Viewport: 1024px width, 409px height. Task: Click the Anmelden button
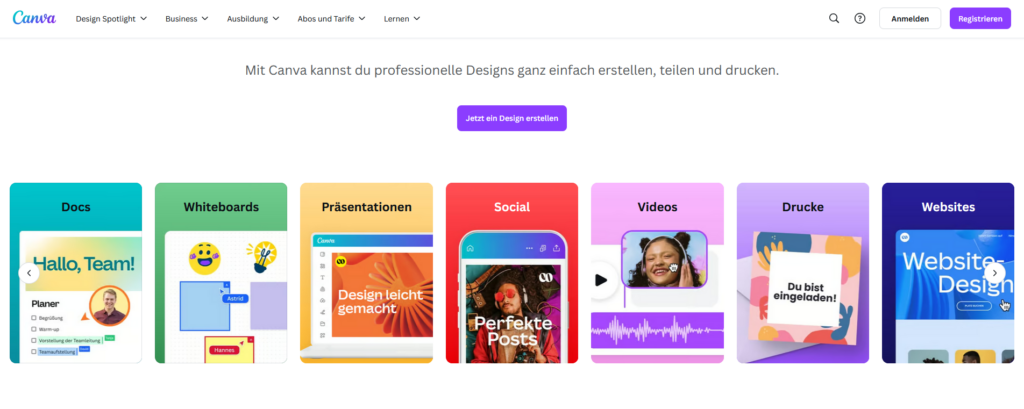tap(910, 18)
